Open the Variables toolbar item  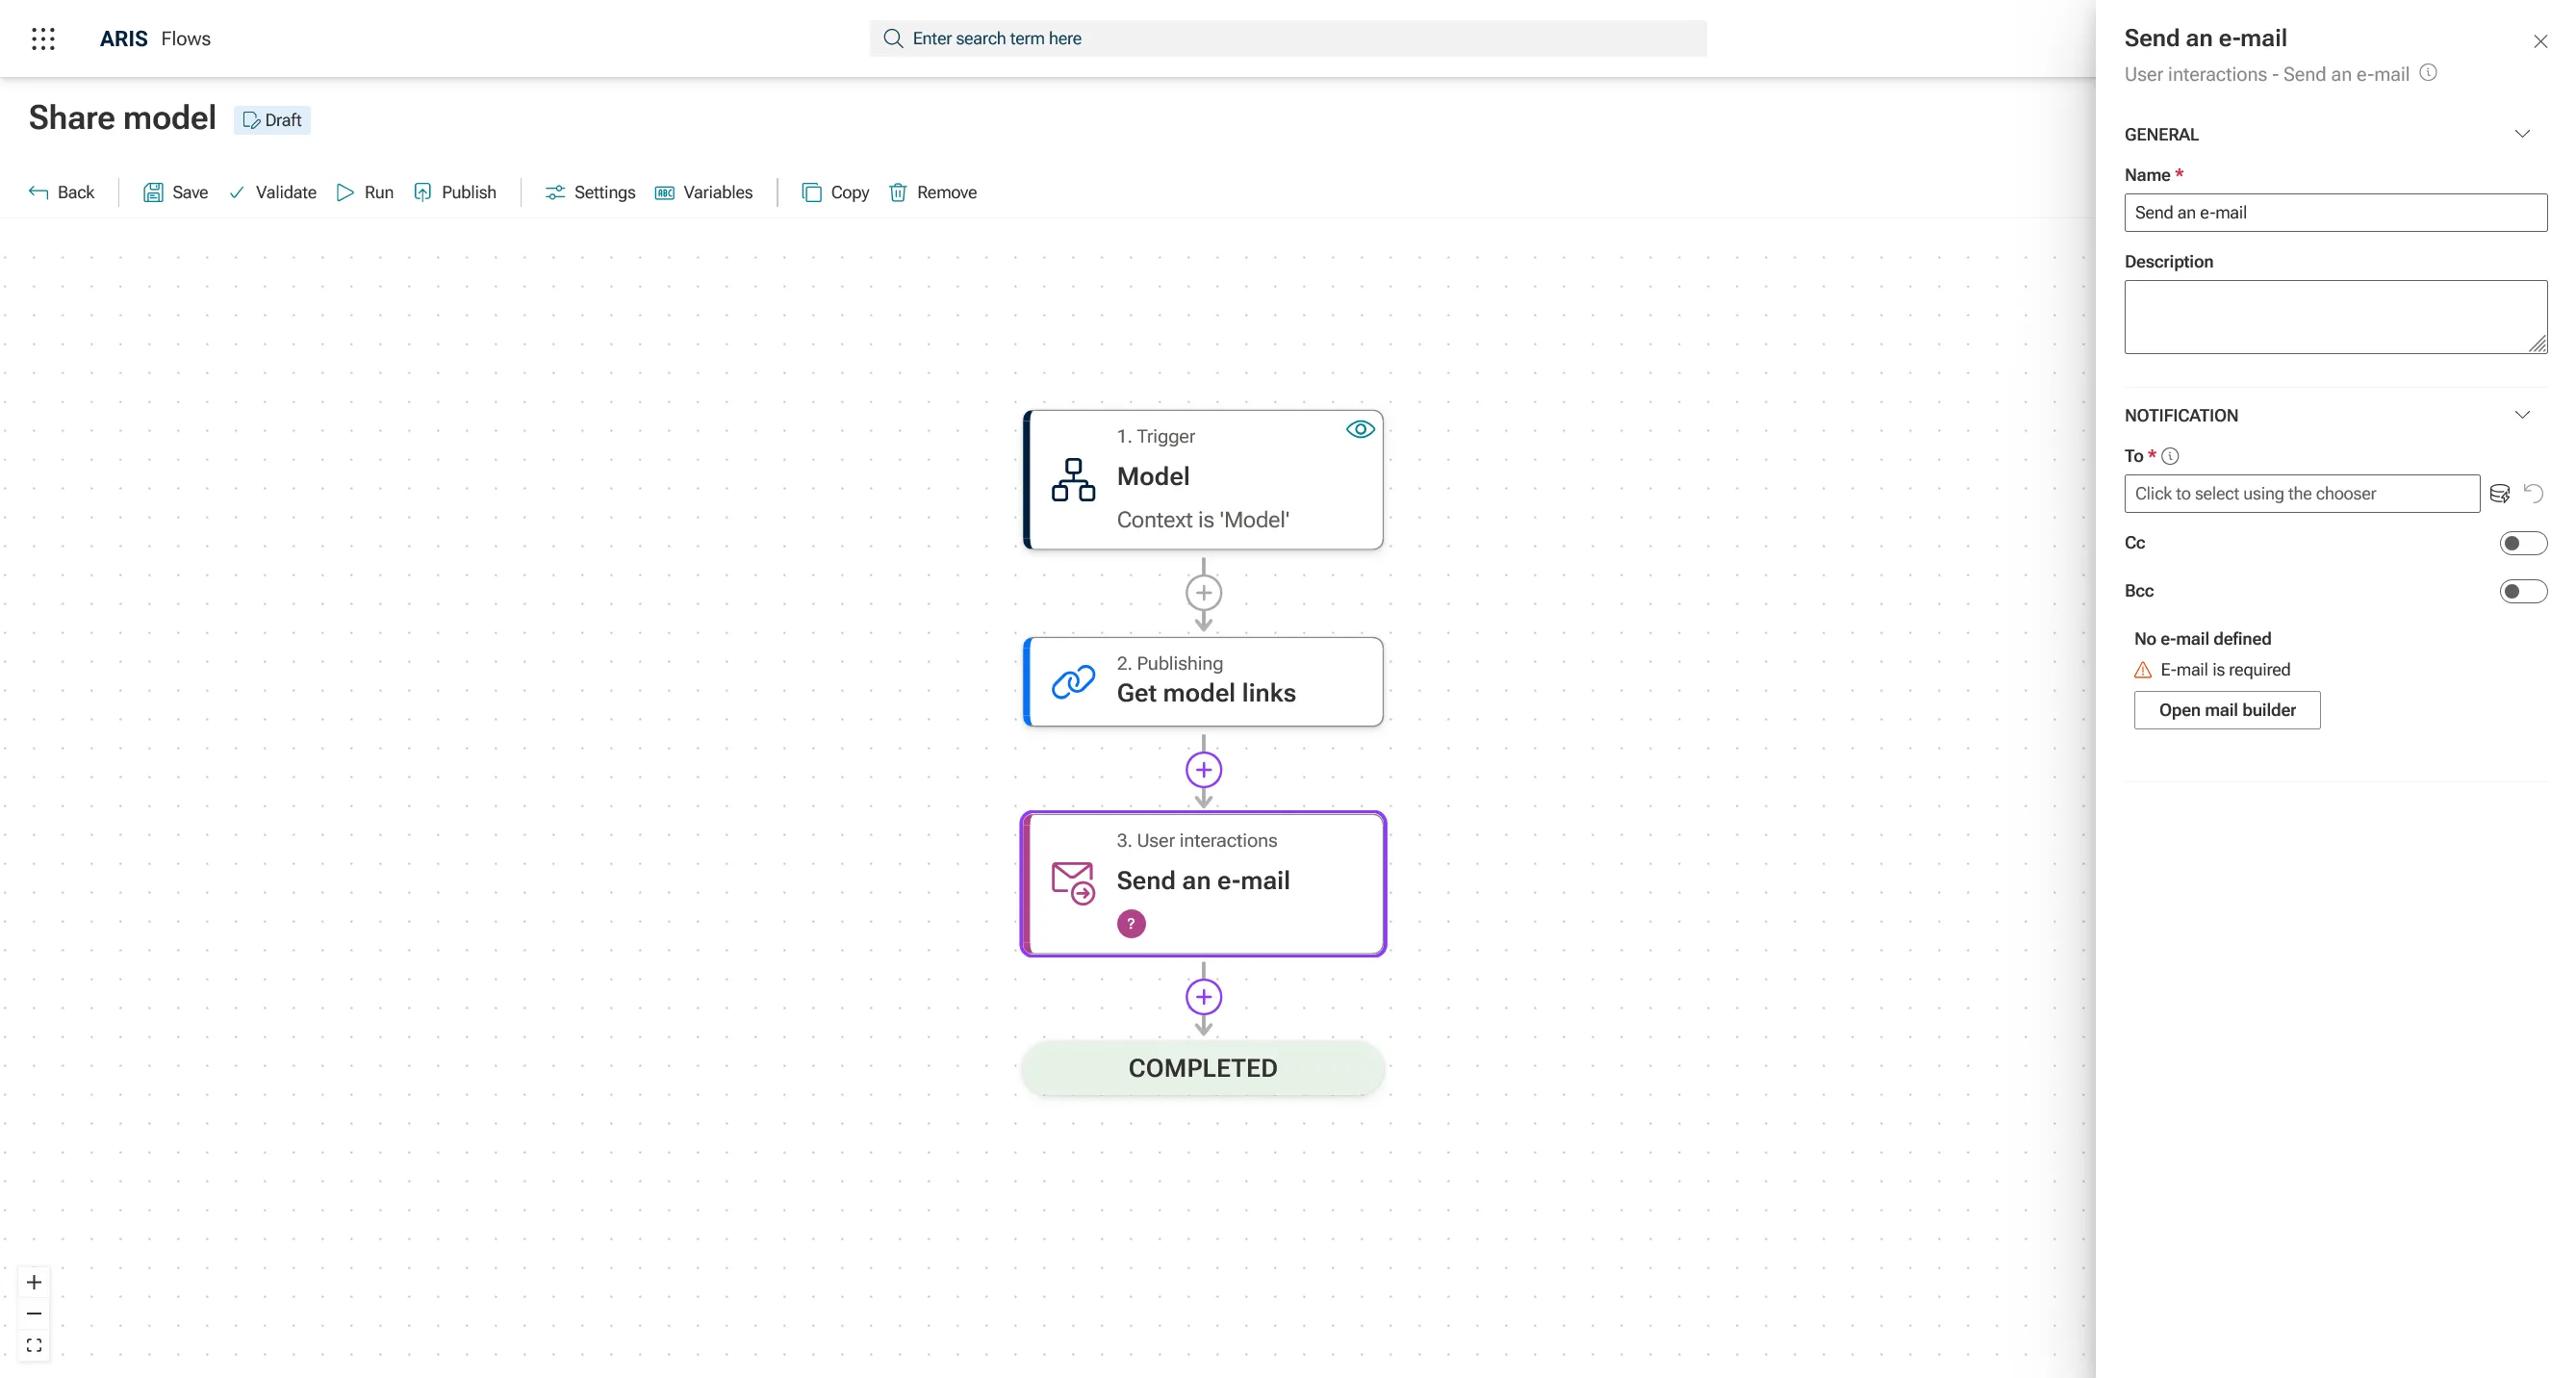[704, 192]
